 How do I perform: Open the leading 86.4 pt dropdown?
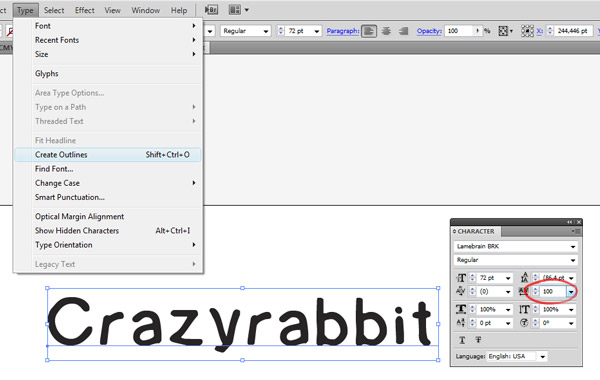pyautogui.click(x=571, y=278)
